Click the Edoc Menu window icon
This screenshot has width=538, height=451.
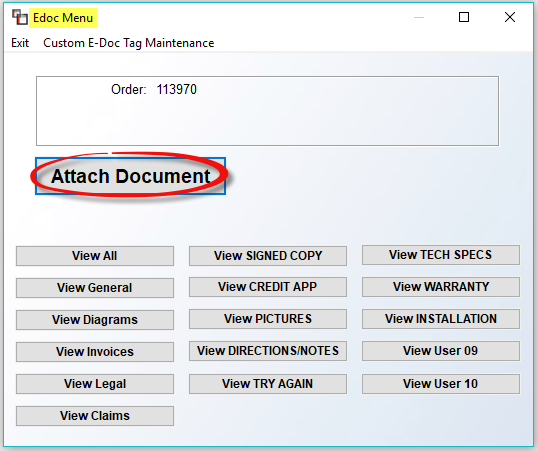tap(20, 17)
